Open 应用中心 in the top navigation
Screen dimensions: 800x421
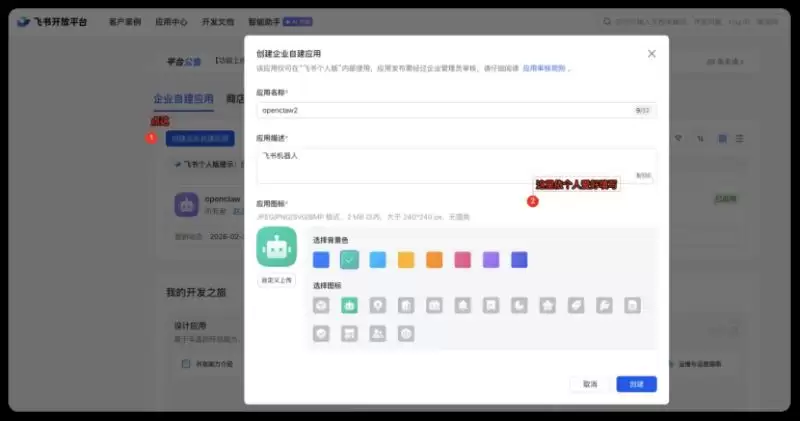171,21
